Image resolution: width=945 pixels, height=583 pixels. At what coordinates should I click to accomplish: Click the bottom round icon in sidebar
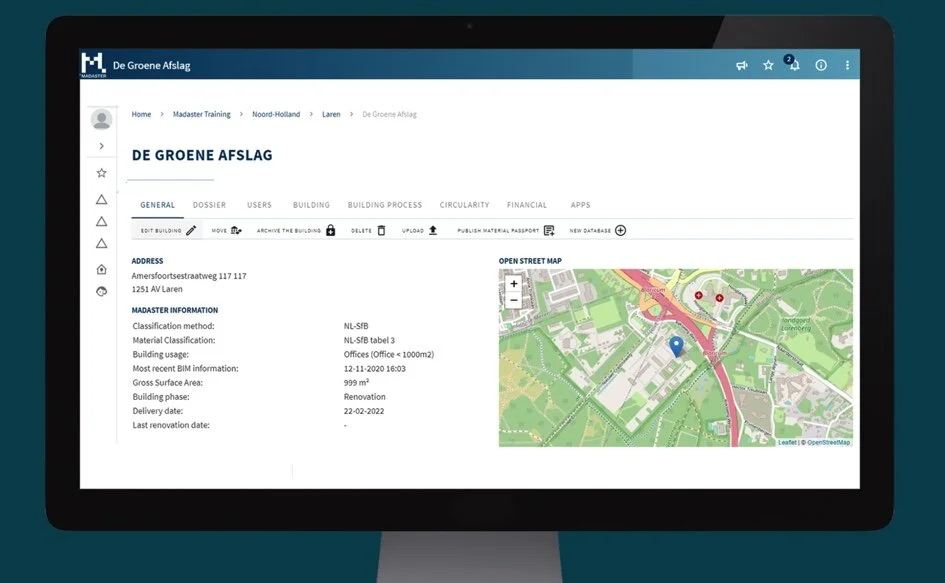coord(101,292)
